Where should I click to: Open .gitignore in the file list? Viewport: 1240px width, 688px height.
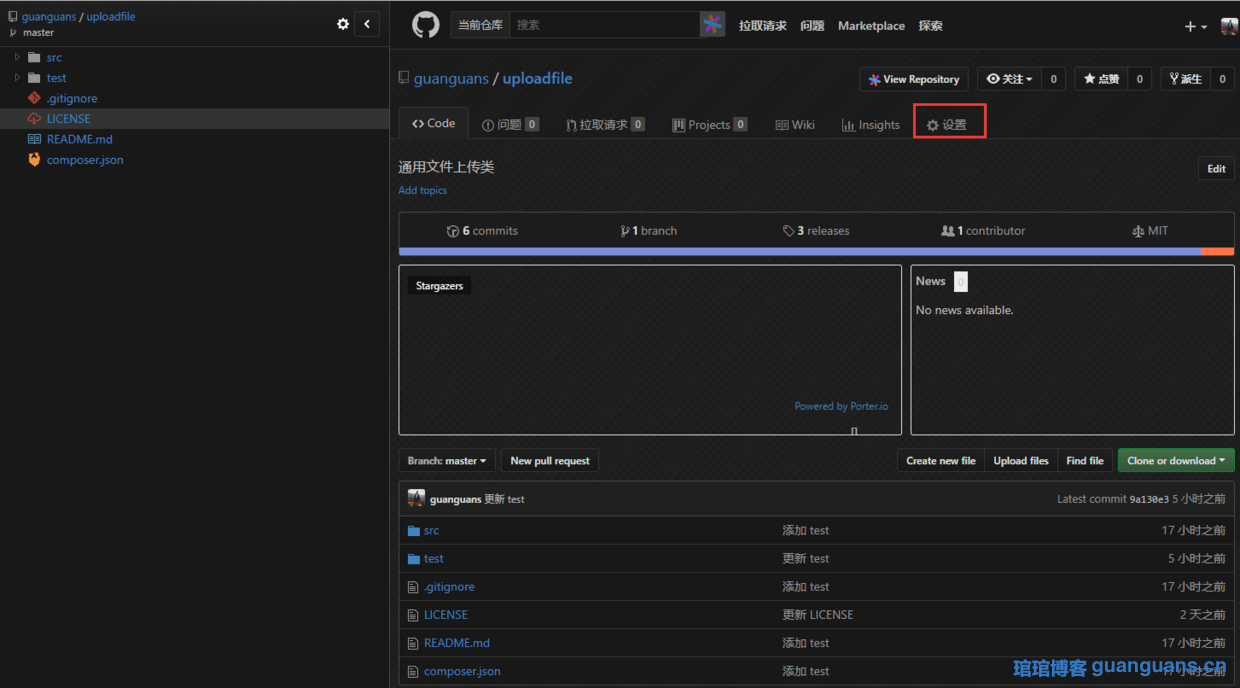click(x=449, y=587)
